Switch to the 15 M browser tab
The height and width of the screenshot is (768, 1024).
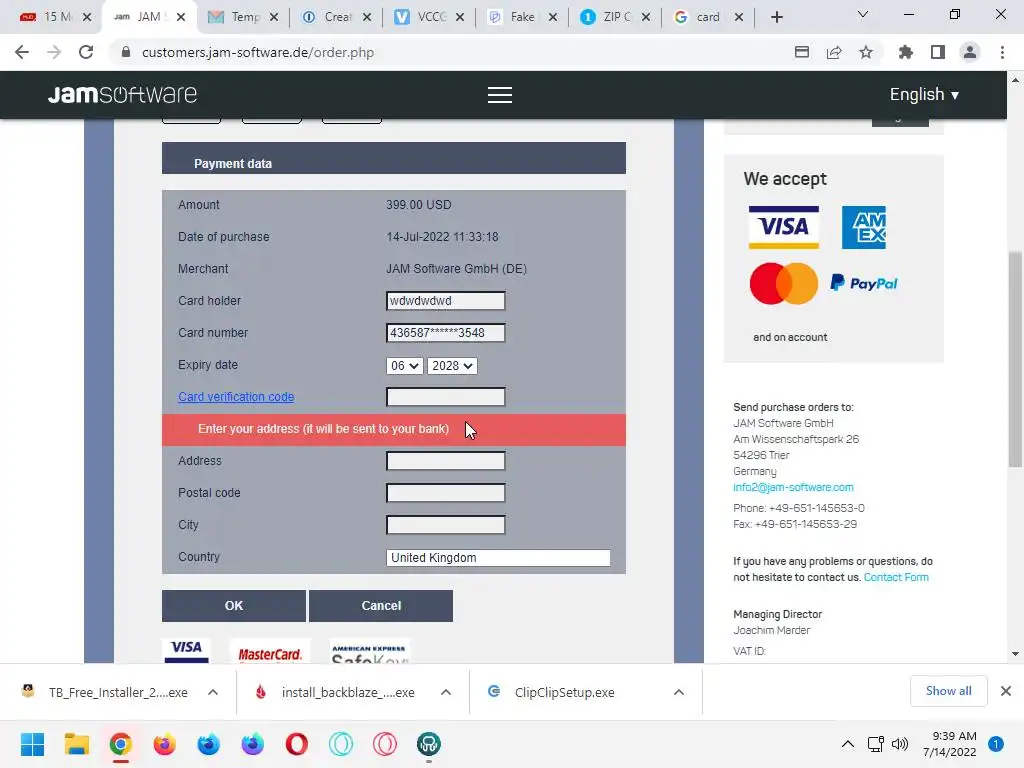pyautogui.click(x=46, y=17)
